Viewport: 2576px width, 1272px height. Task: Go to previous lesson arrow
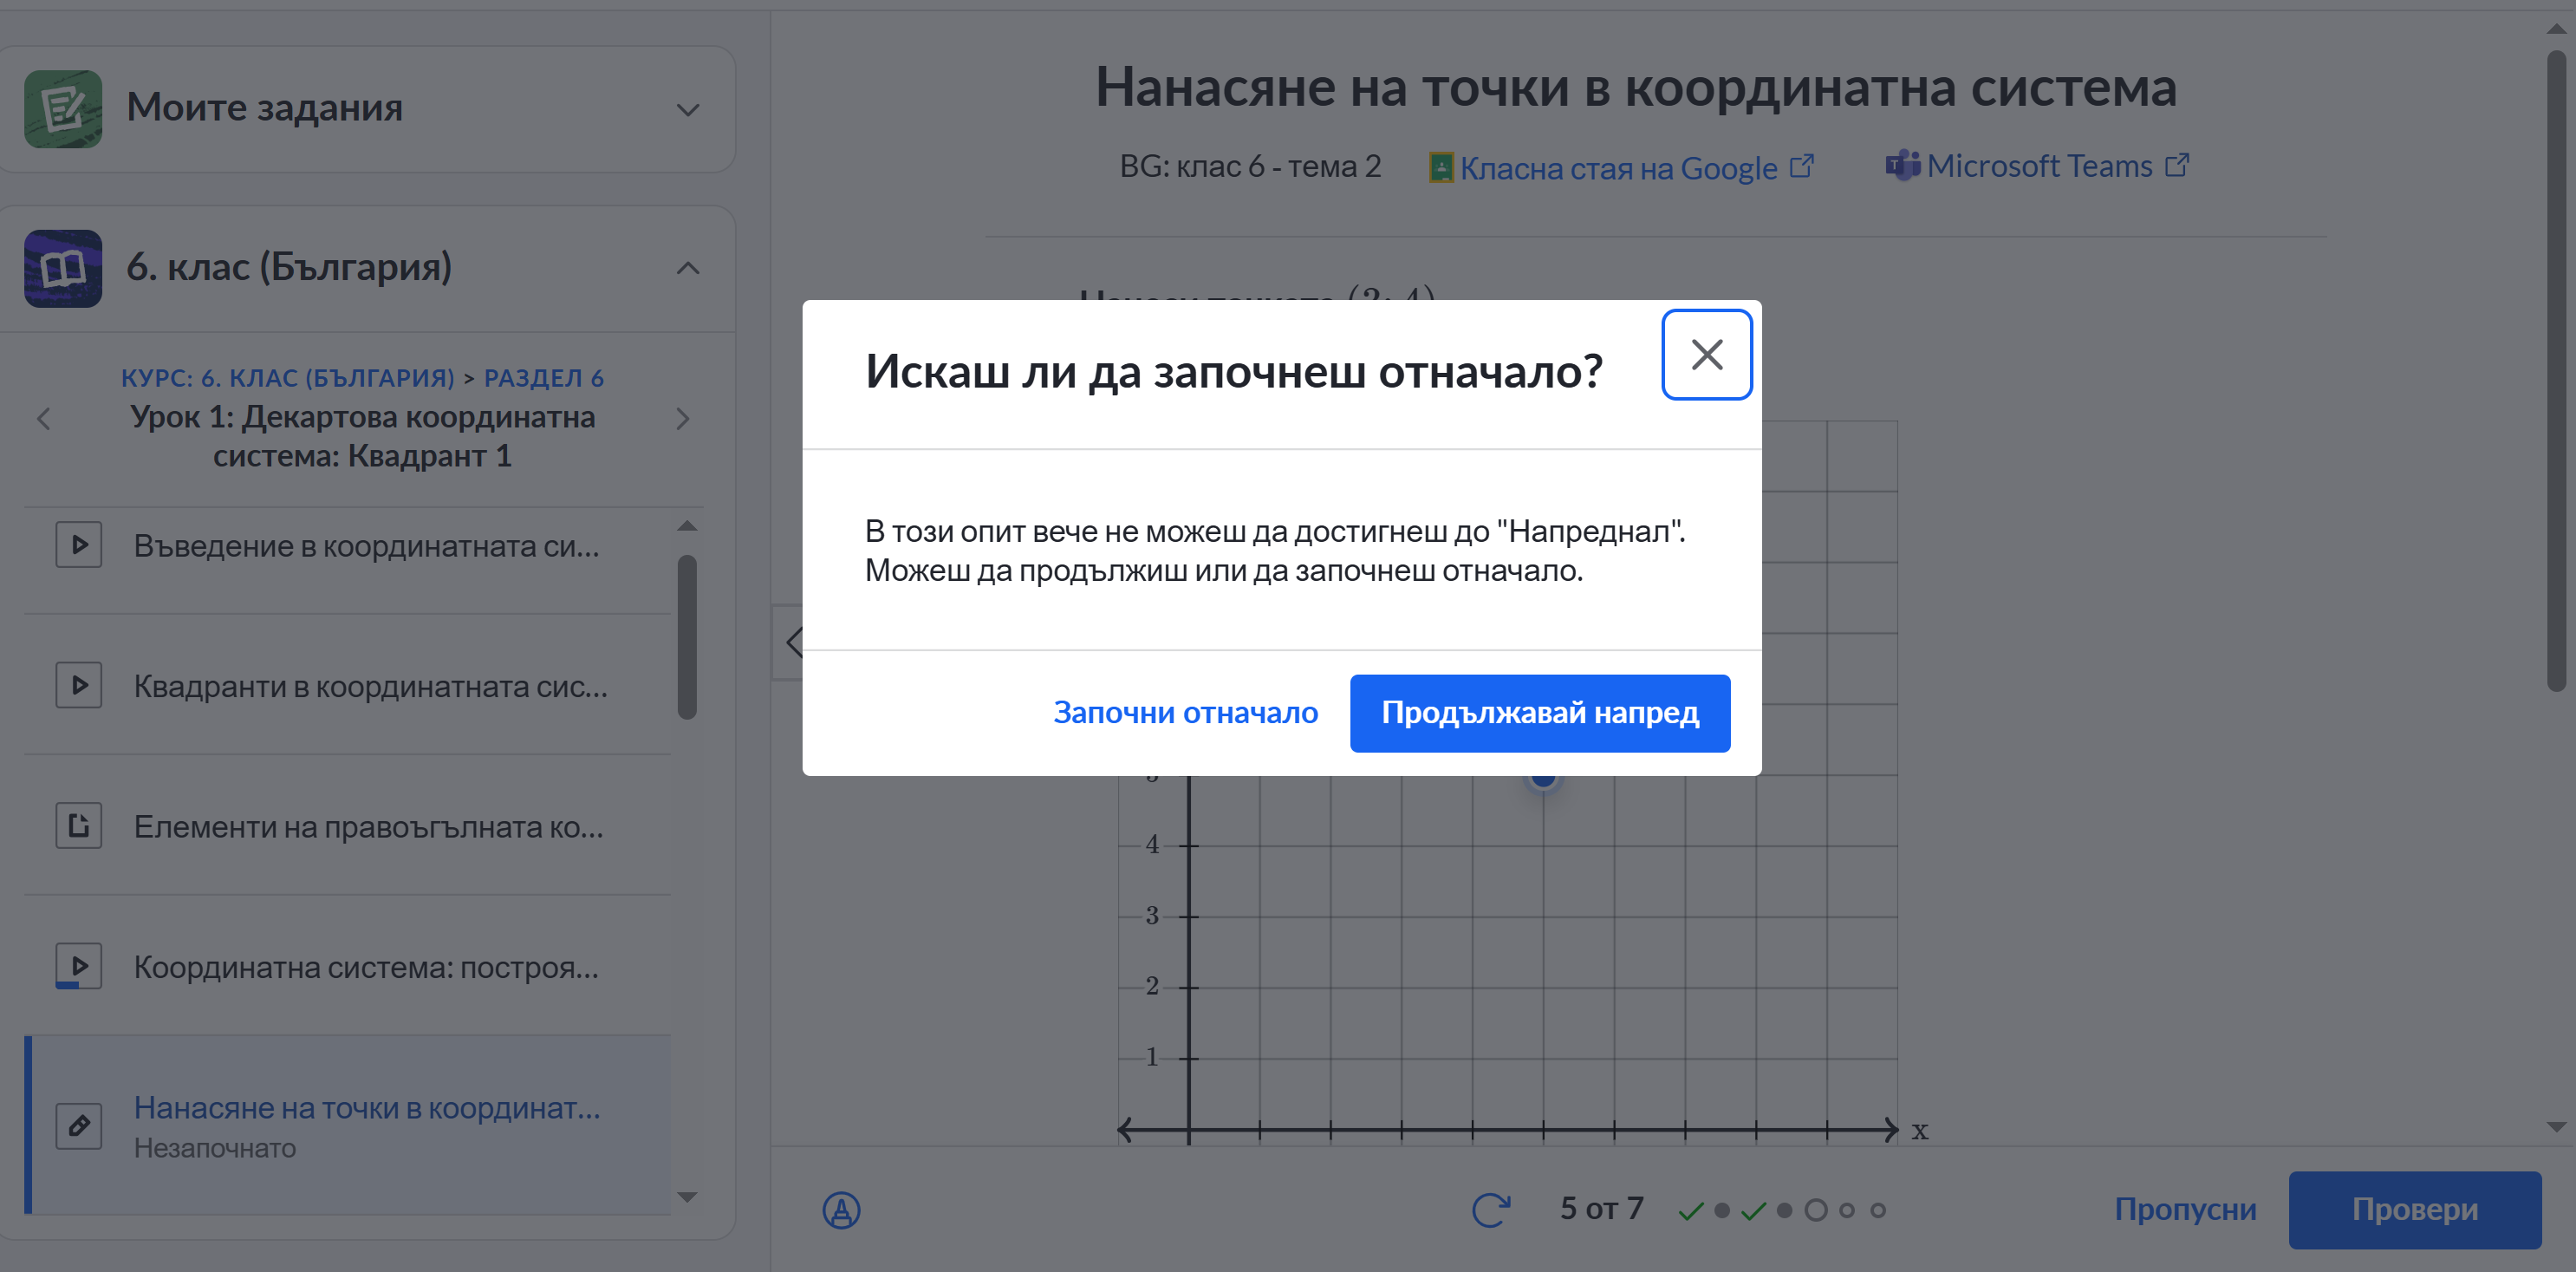click(x=44, y=418)
